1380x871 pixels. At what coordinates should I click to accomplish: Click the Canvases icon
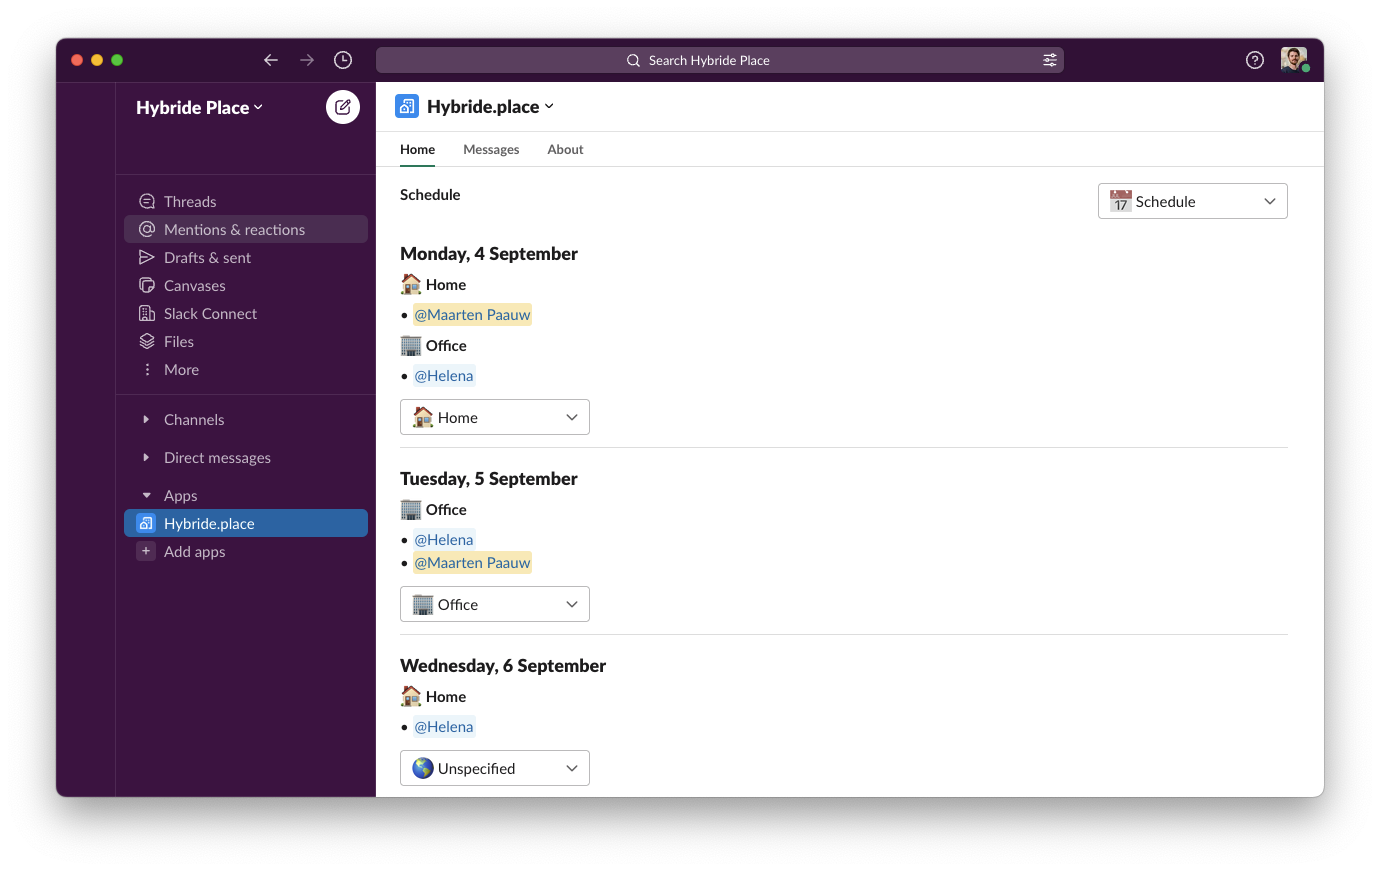click(x=147, y=285)
